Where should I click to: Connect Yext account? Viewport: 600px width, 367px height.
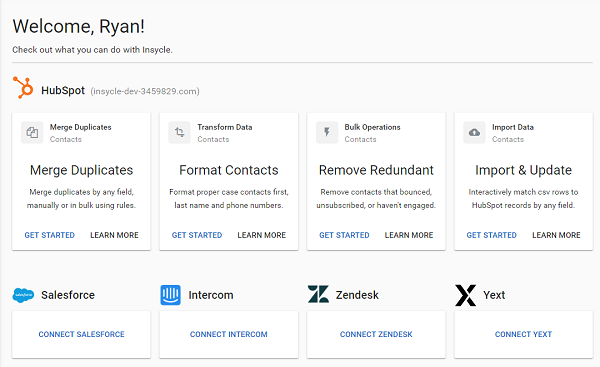523,334
